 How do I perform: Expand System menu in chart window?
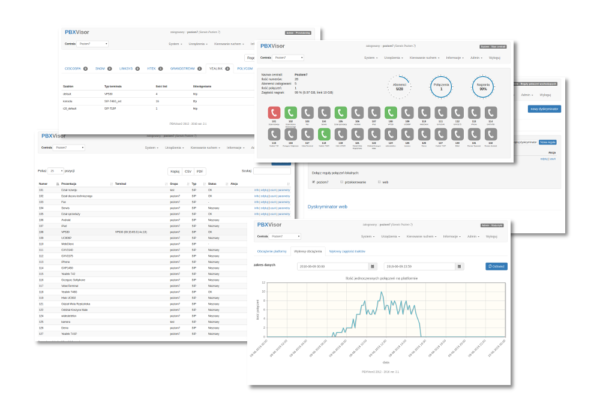coord(367,236)
